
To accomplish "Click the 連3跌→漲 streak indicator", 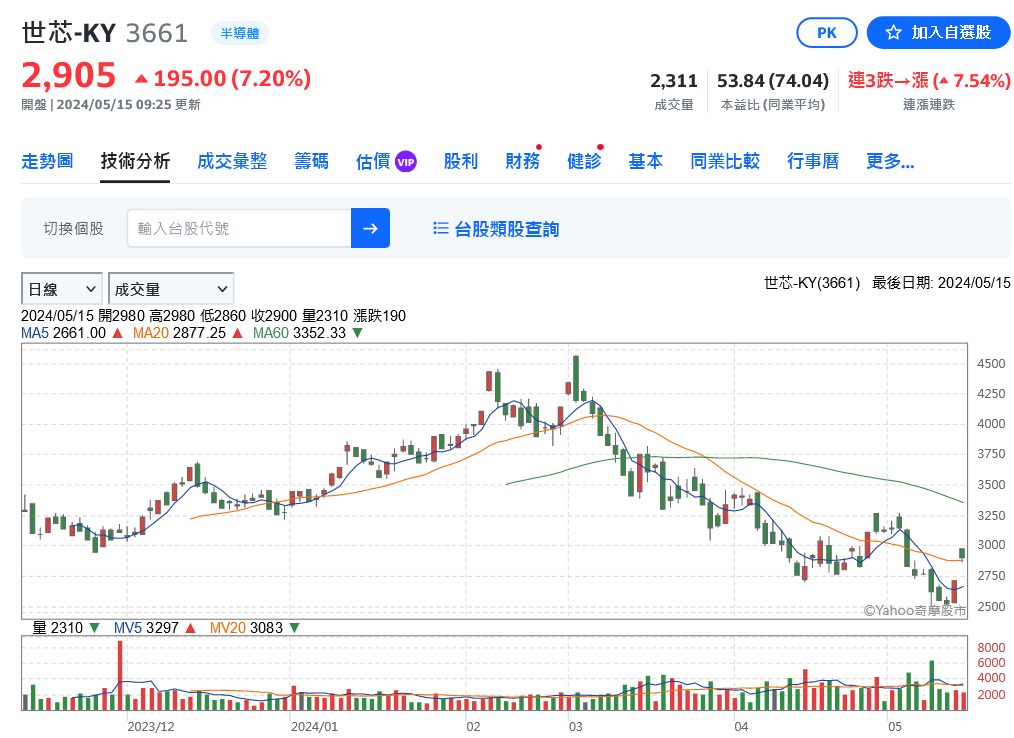I will tap(929, 81).
